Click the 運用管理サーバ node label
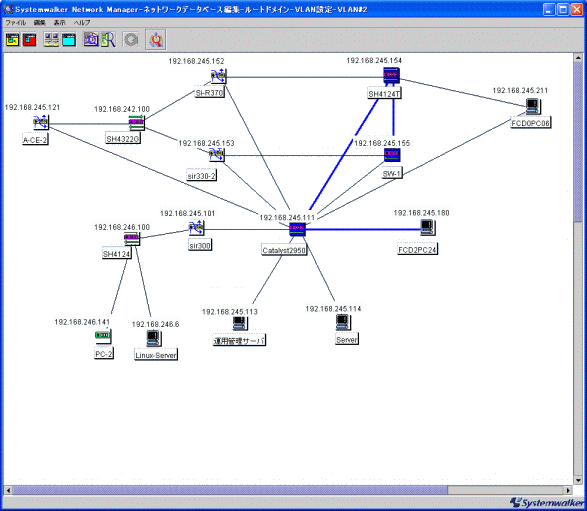The width and height of the screenshot is (587, 511). (239, 341)
